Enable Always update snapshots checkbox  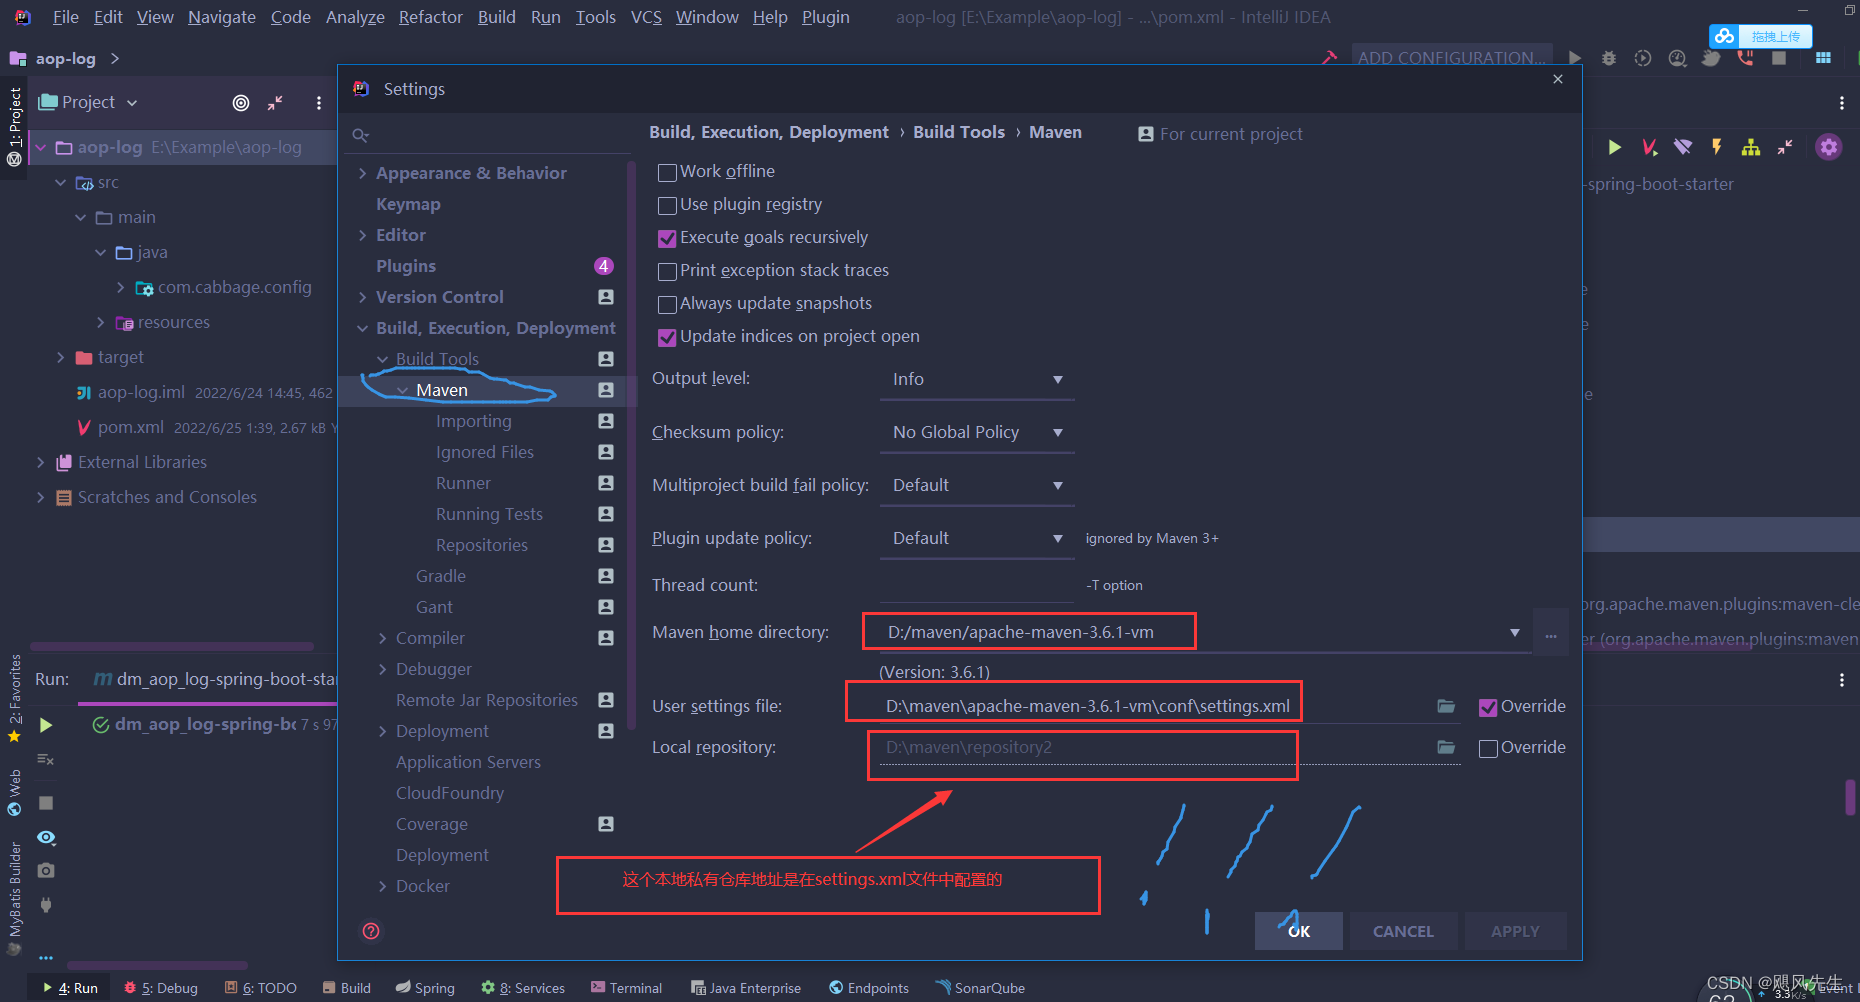(667, 304)
